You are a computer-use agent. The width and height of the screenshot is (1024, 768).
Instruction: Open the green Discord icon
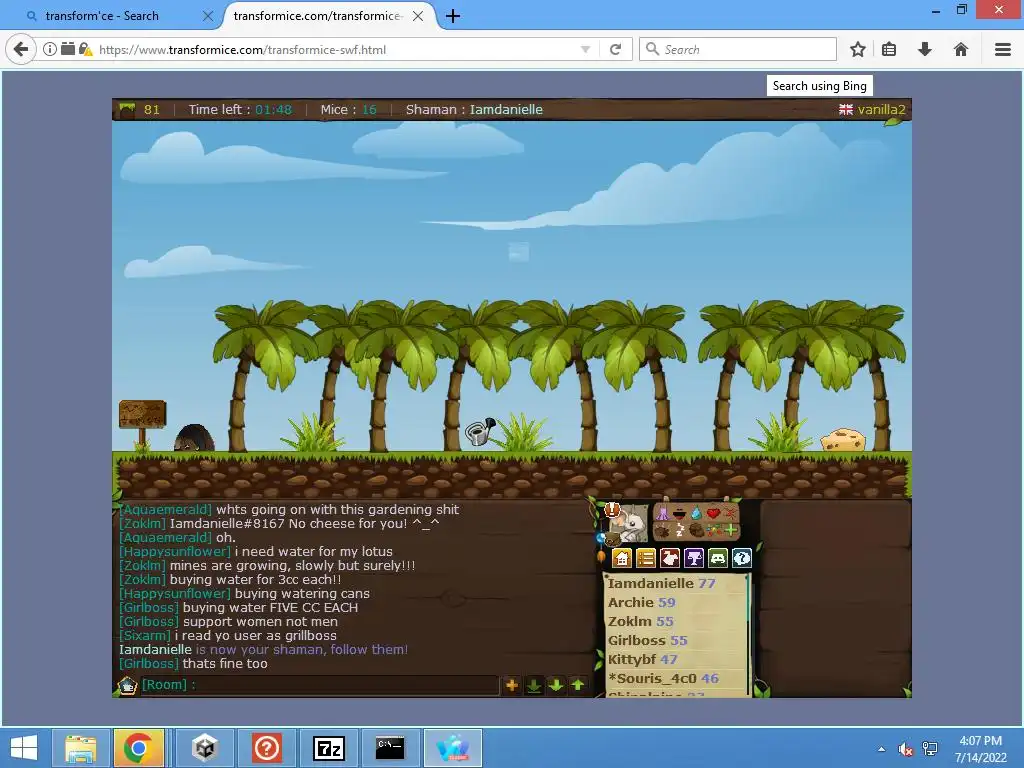[x=718, y=558]
